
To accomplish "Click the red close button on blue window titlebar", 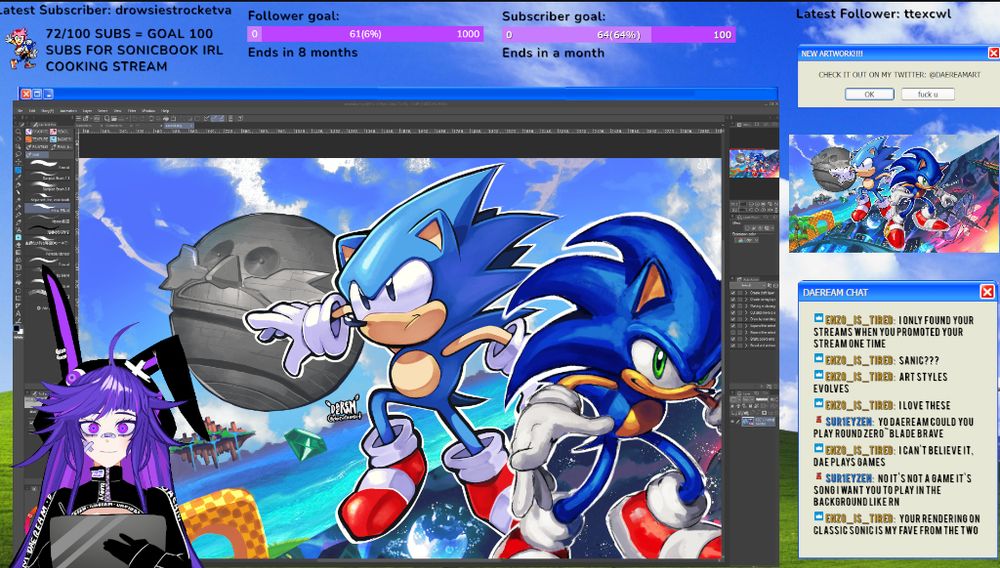I will pos(26,94).
